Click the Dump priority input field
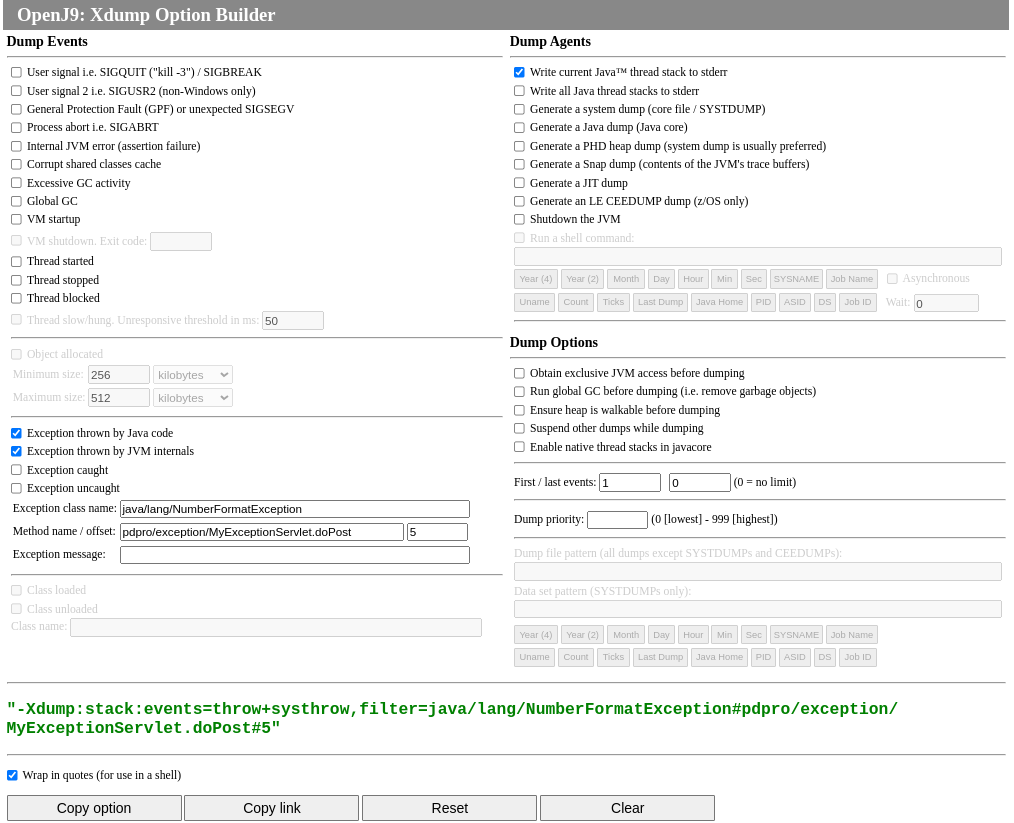The image size is (1014, 823). 617,519
